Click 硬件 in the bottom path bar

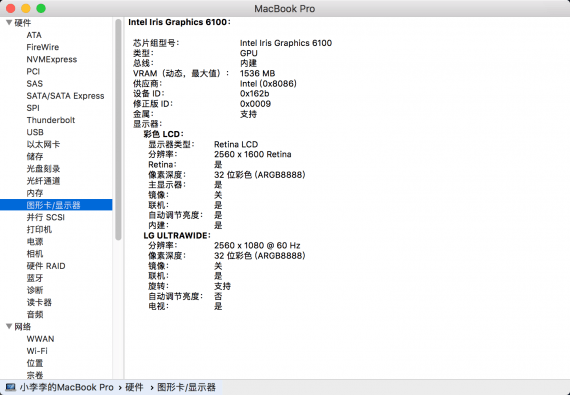134,387
